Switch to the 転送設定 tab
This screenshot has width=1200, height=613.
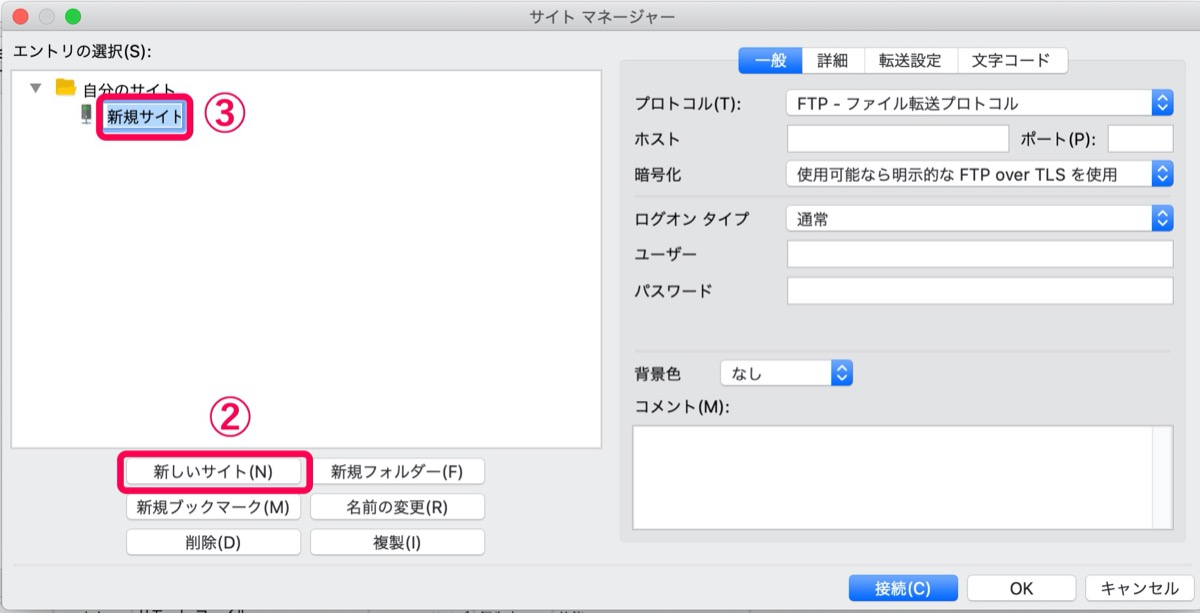pos(910,60)
